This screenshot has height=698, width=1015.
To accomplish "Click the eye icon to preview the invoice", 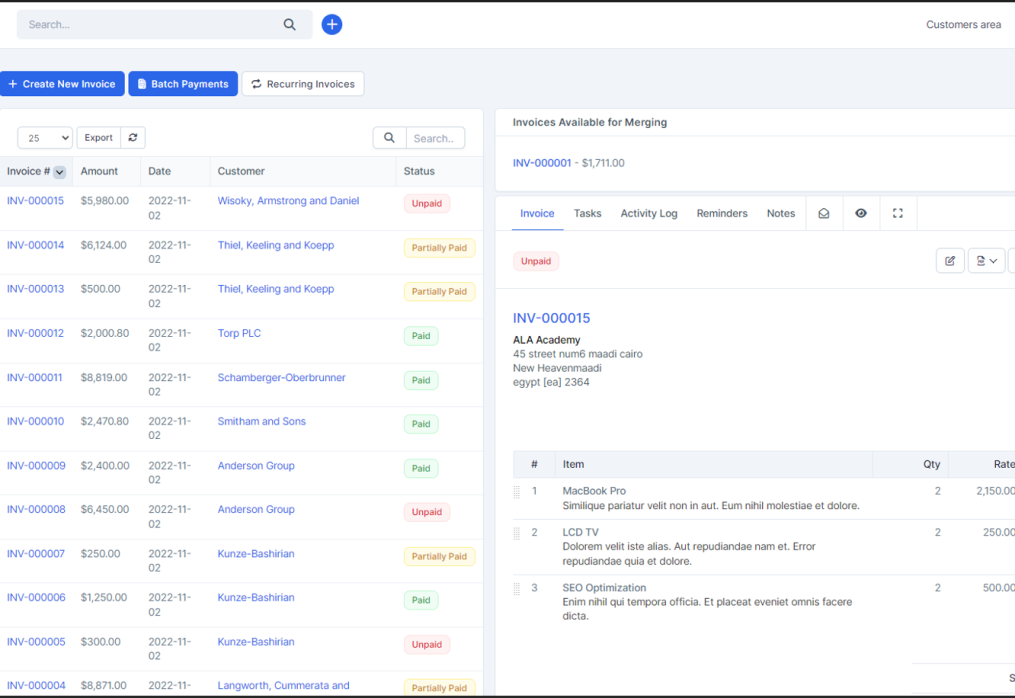I will (861, 213).
